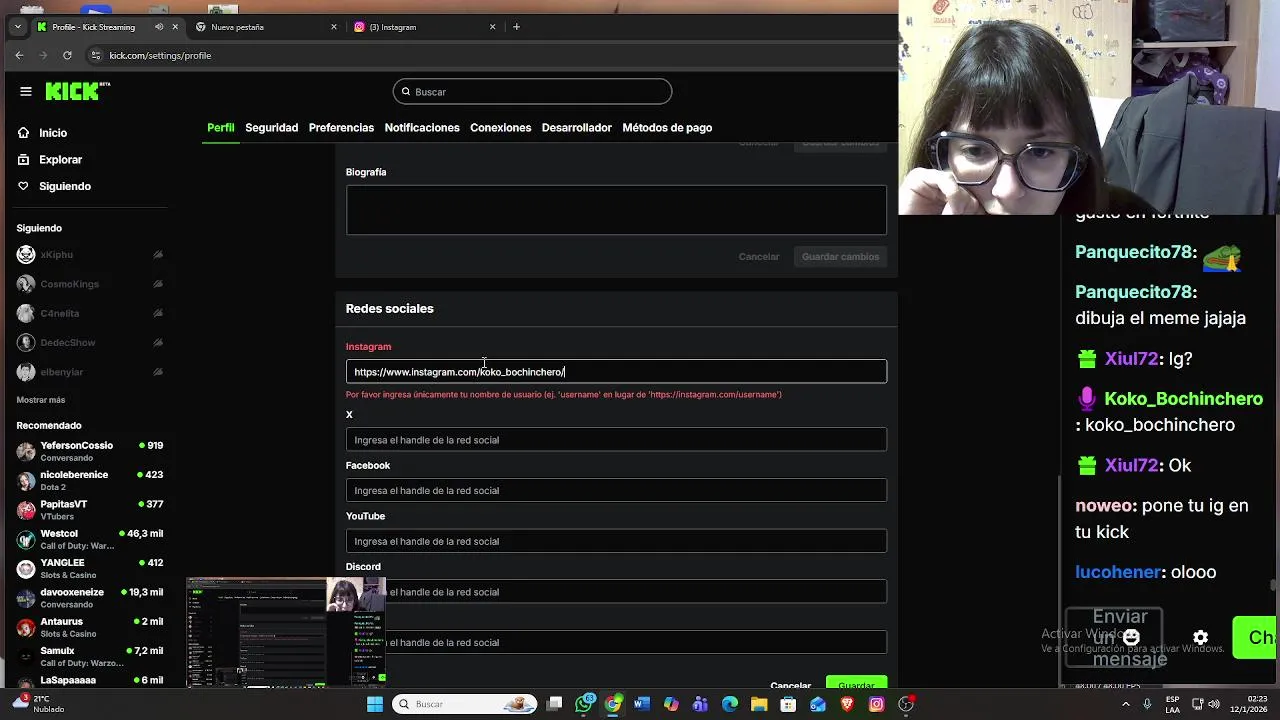Mute the Kick Streaming browser tab

coord(159,27)
